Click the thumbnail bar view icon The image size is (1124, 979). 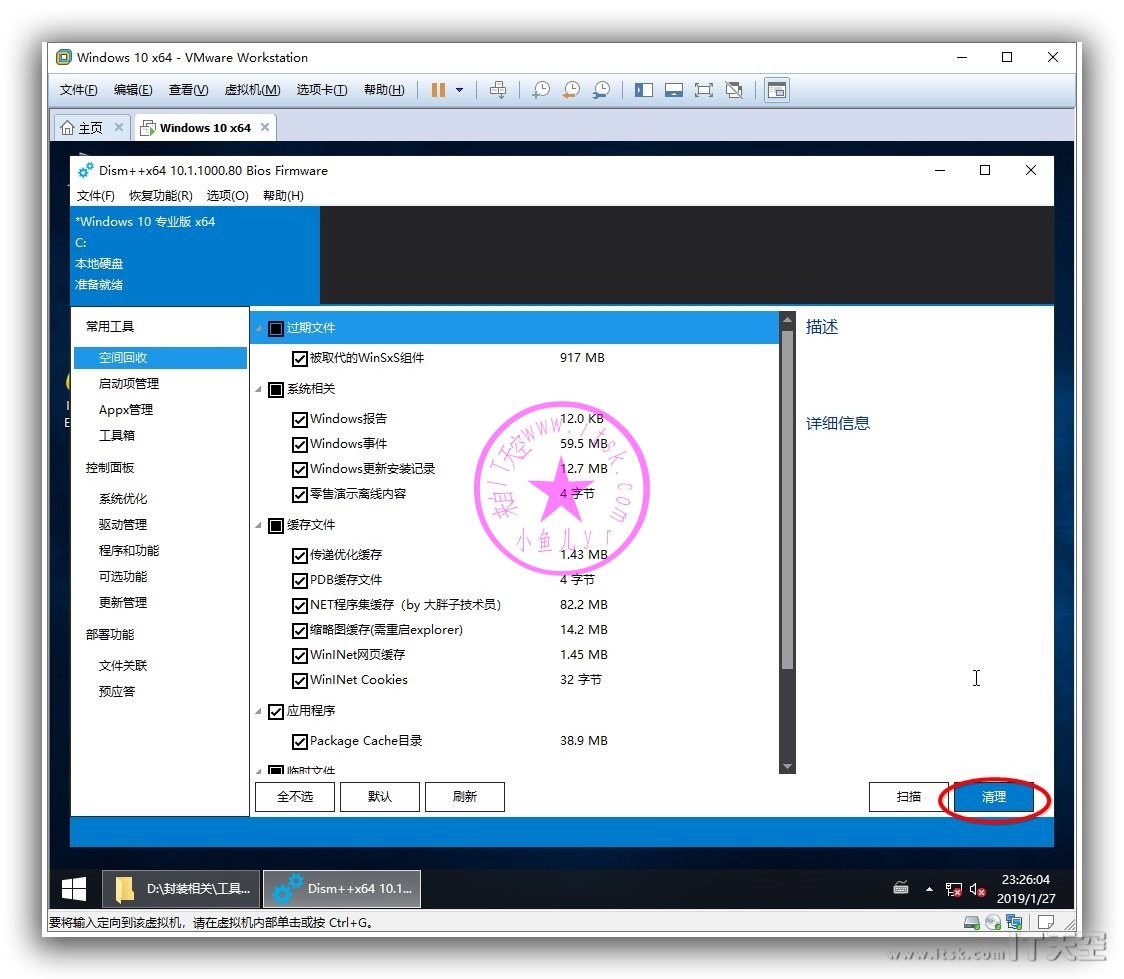(674, 90)
